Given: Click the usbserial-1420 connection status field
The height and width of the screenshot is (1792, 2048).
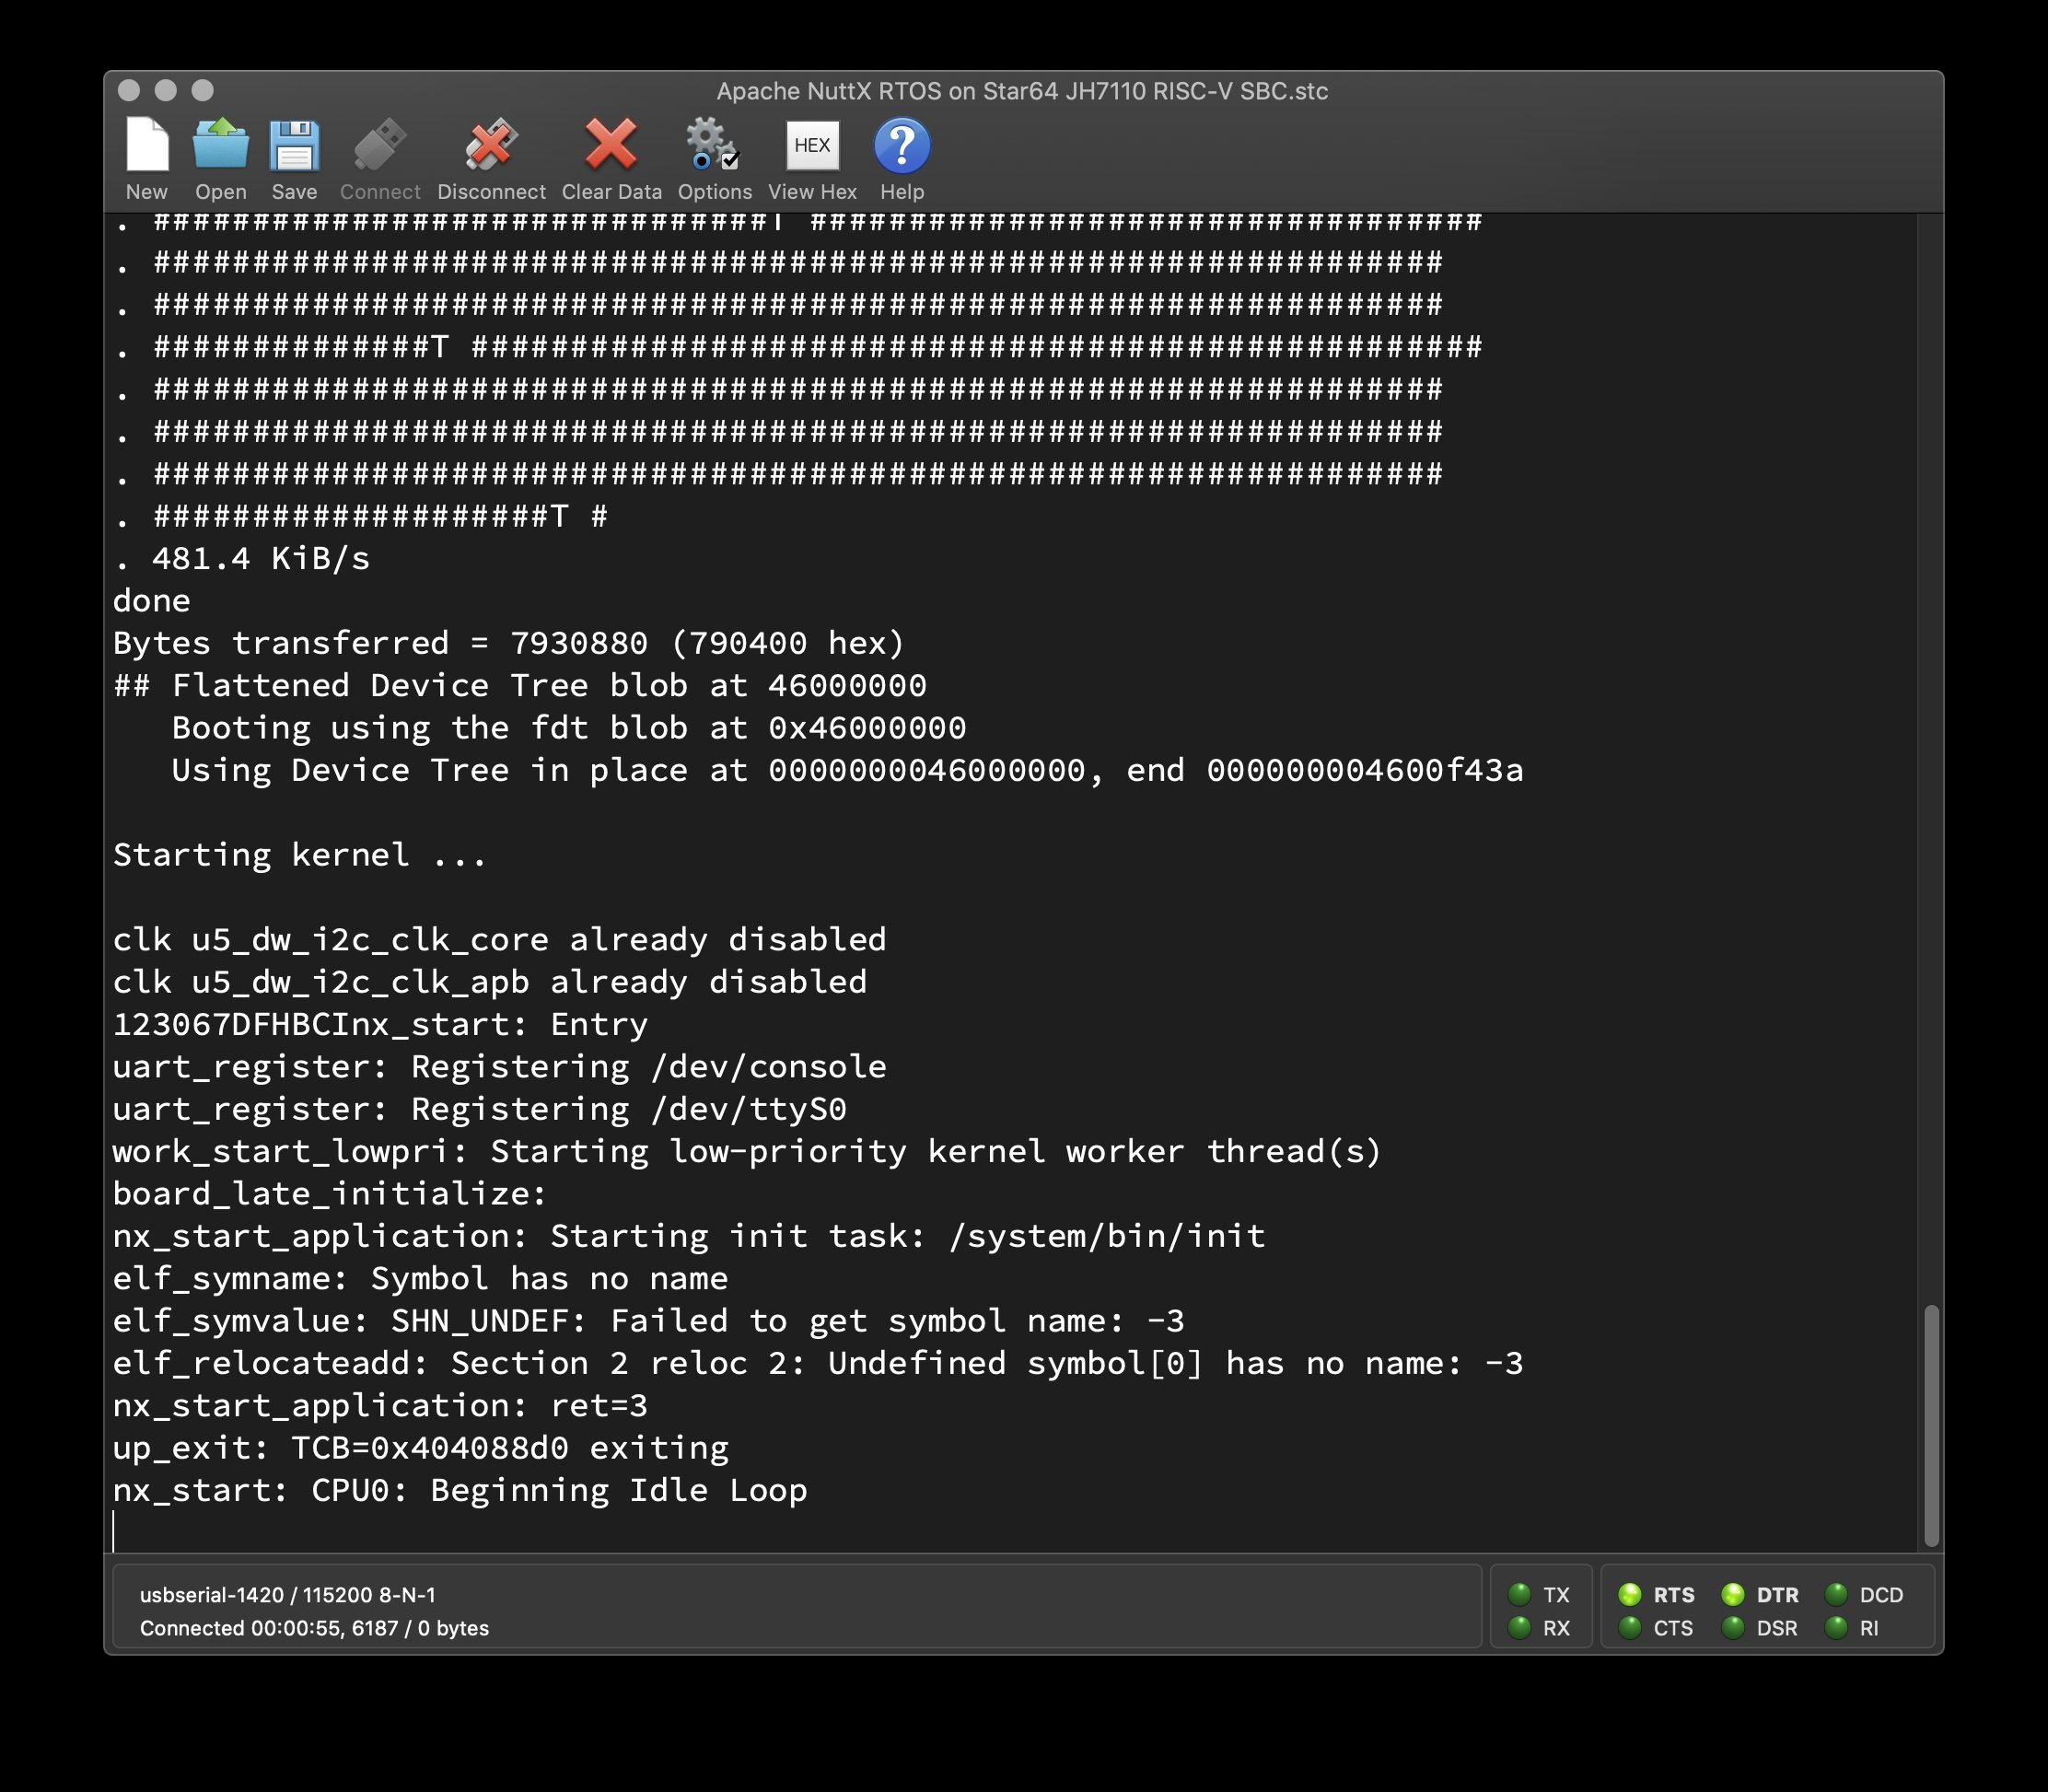Looking at the screenshot, I should 290,1595.
